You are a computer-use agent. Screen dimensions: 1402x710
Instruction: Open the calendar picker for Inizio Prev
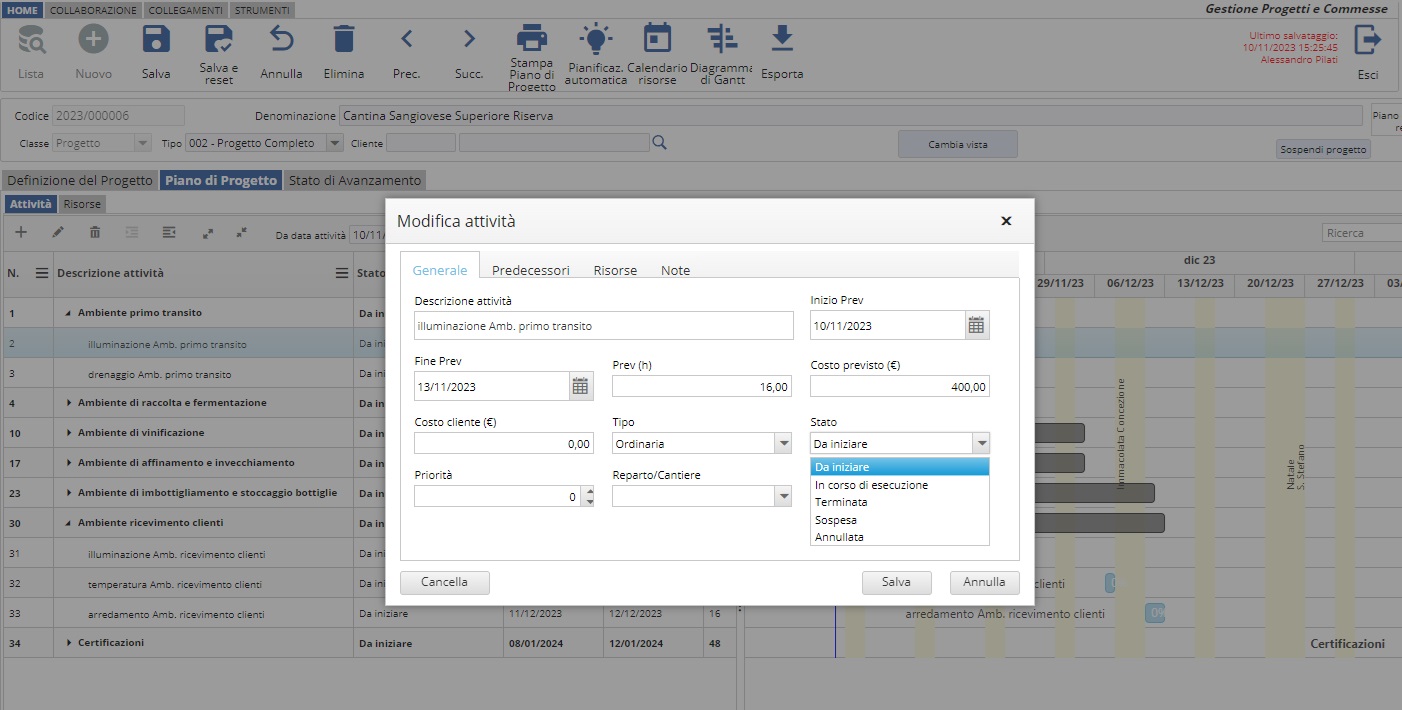[x=977, y=325]
